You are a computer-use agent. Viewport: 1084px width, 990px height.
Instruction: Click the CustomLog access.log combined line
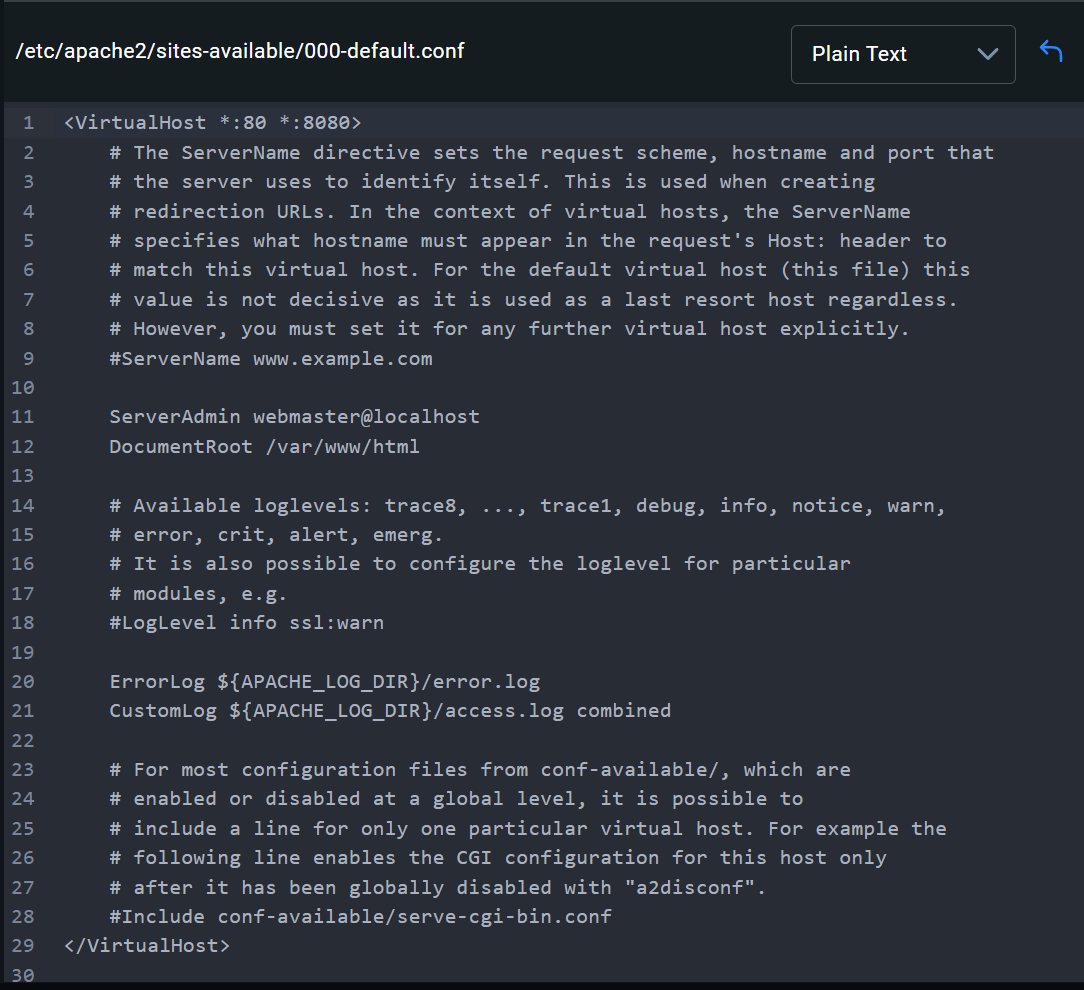(x=391, y=711)
